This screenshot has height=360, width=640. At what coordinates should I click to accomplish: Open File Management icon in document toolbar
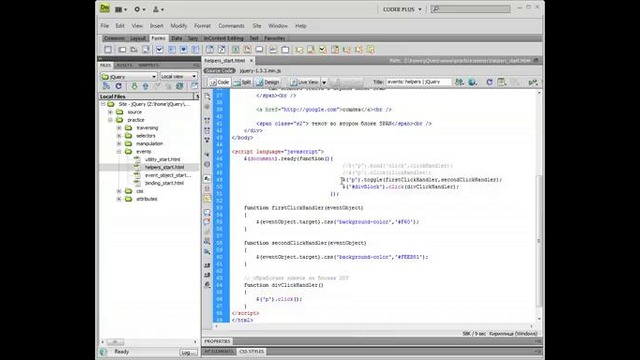tap(460, 82)
